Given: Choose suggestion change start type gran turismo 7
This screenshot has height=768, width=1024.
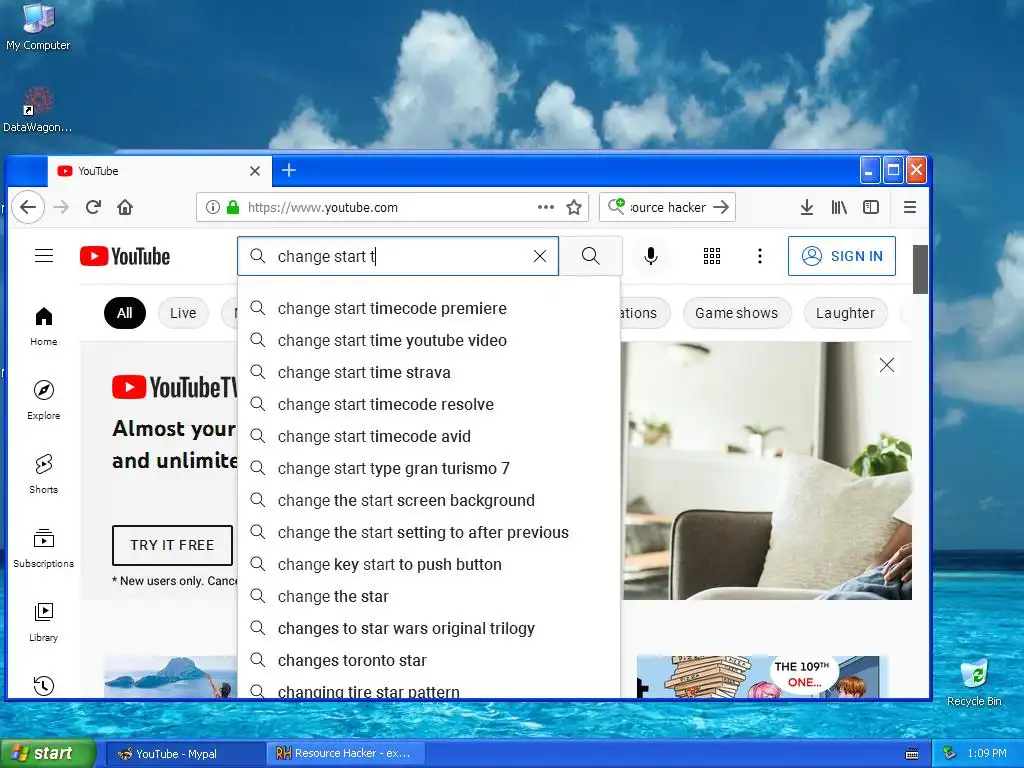Looking at the screenshot, I should 429,468.
